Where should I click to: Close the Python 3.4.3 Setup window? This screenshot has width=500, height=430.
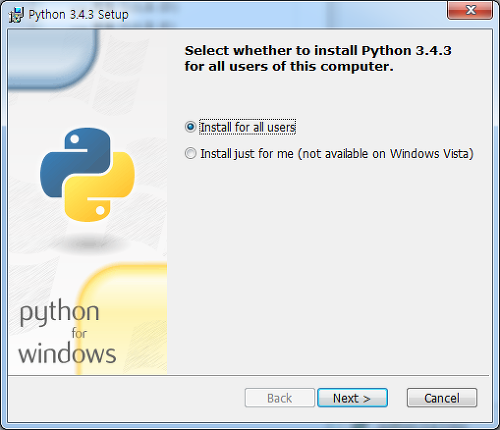(x=470, y=10)
